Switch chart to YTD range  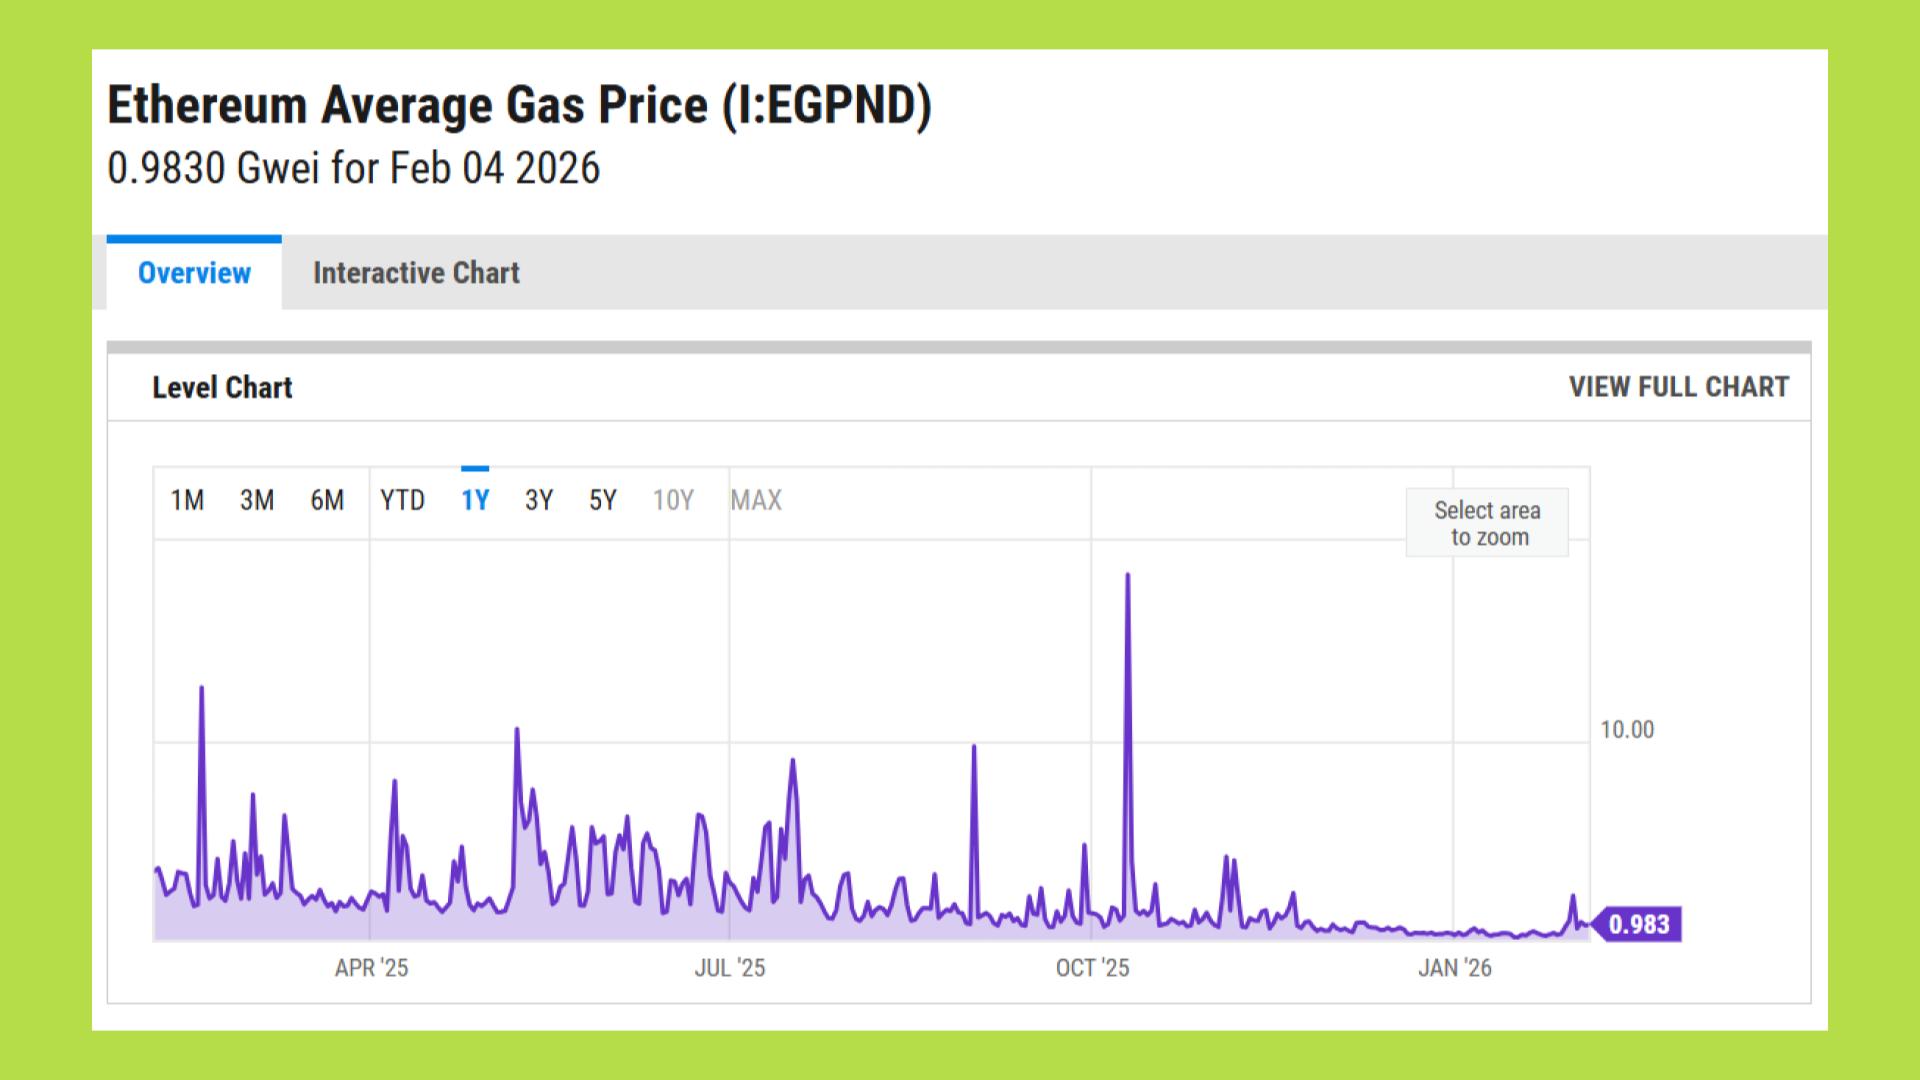click(402, 500)
